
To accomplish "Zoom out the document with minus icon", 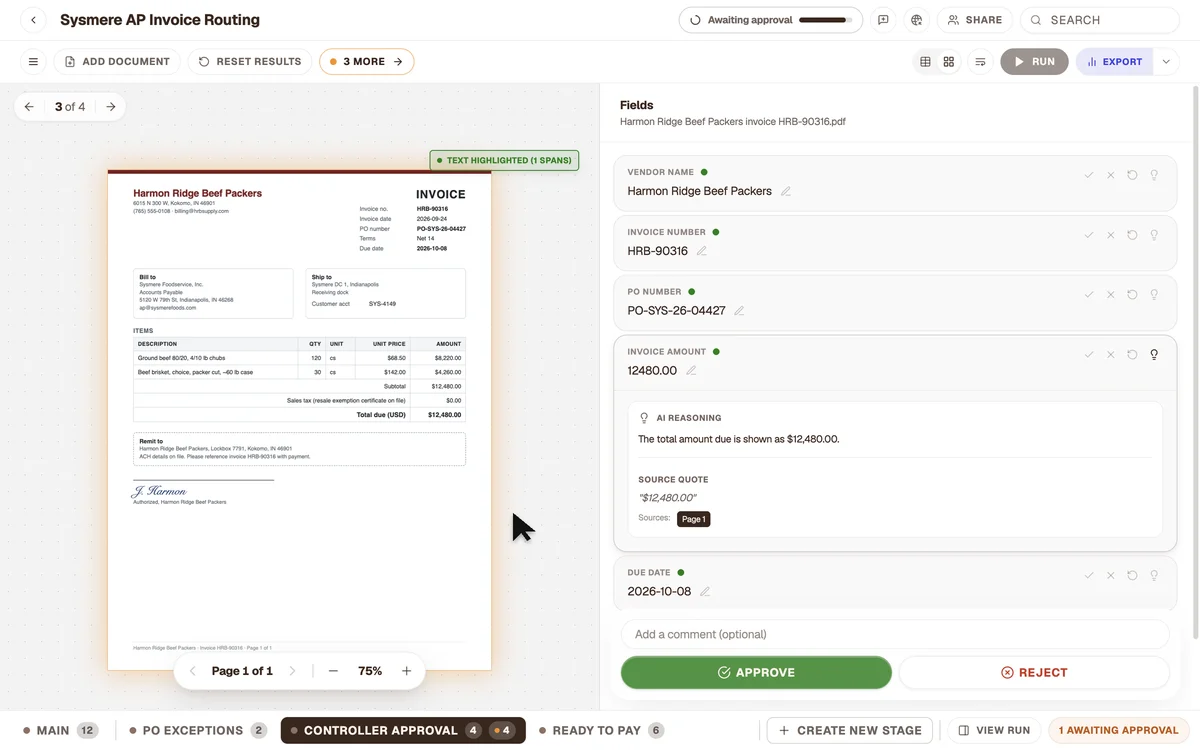I will [x=333, y=671].
